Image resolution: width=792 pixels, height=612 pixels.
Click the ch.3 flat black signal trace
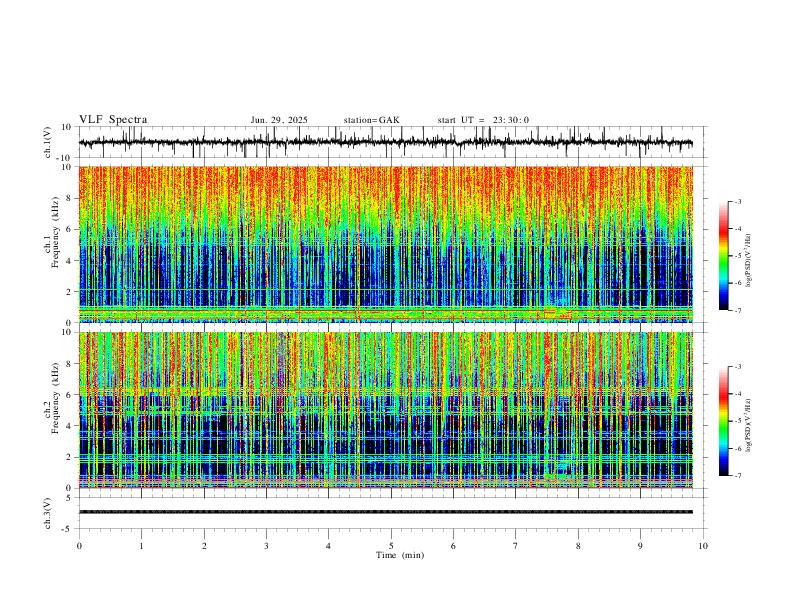[x=385, y=512]
